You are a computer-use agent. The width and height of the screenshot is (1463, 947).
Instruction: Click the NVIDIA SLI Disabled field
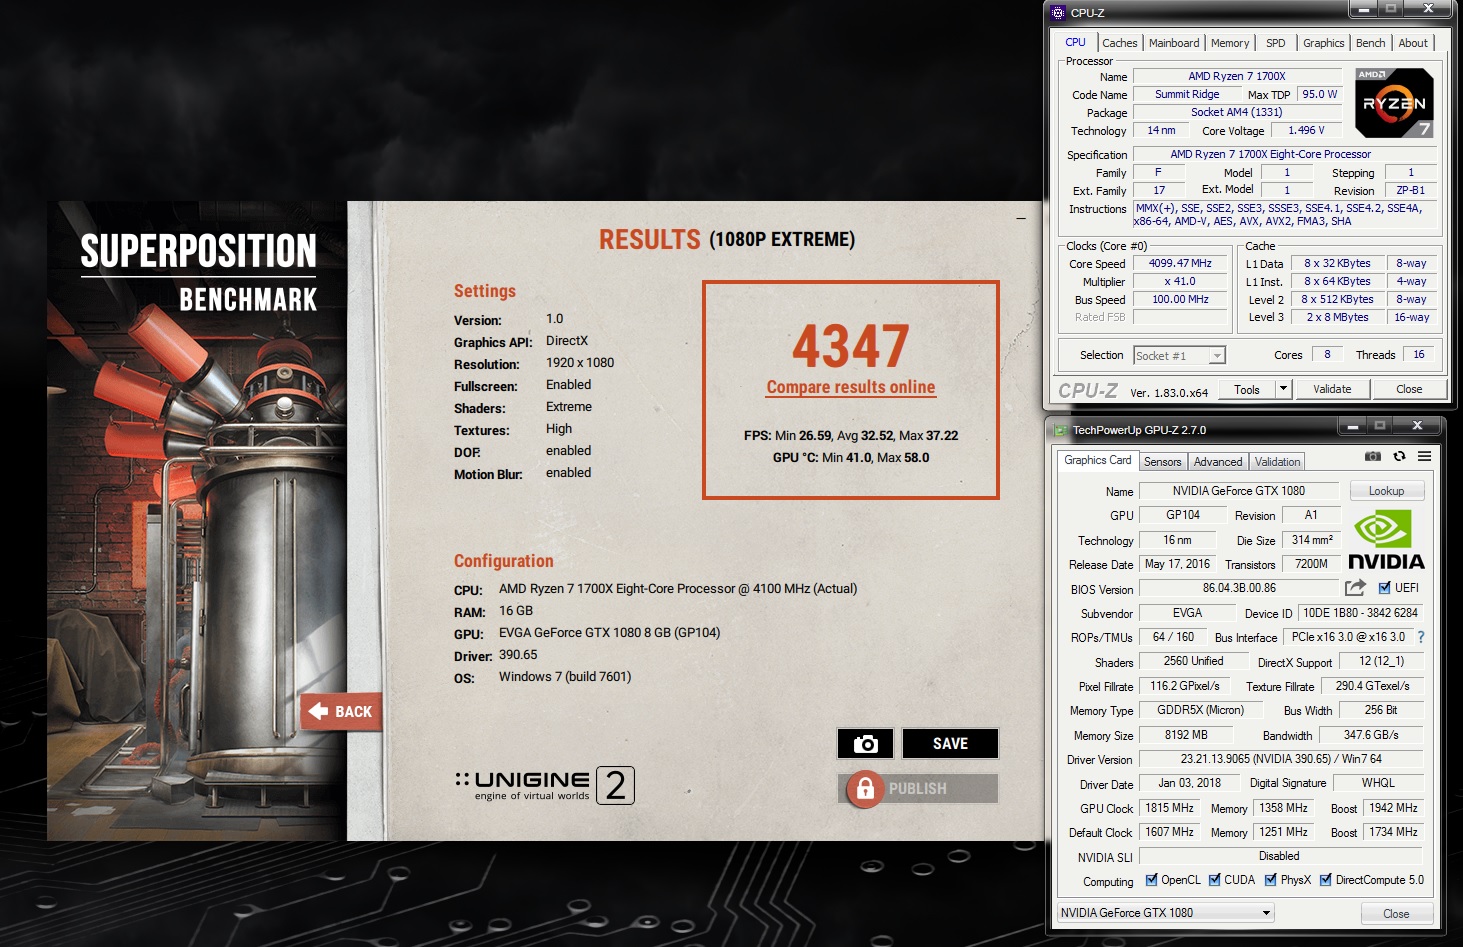[x=1280, y=856]
